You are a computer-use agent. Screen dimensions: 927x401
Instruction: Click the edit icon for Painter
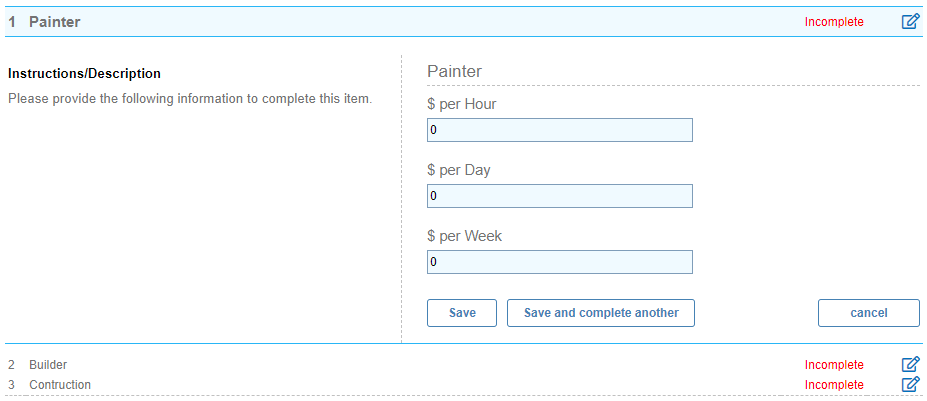[x=910, y=21]
